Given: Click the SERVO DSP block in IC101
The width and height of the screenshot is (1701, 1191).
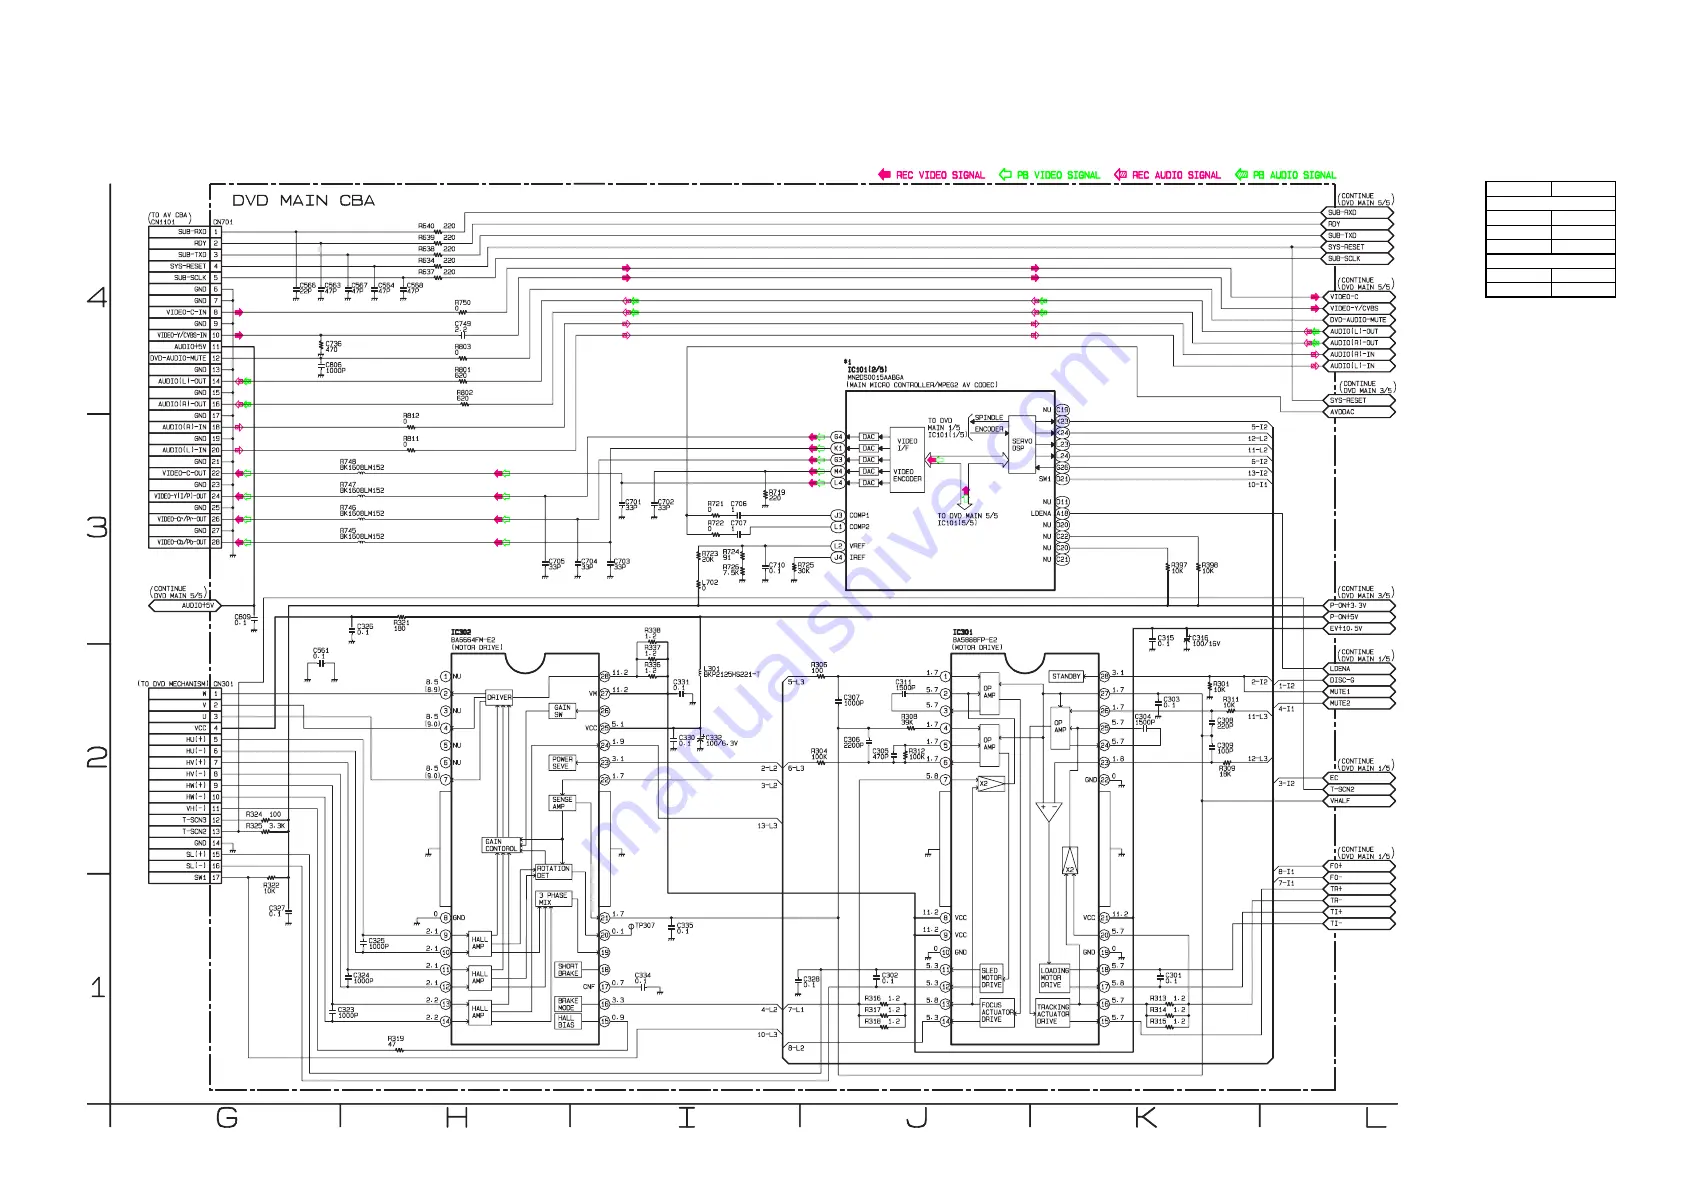Looking at the screenshot, I should pos(1022,445).
